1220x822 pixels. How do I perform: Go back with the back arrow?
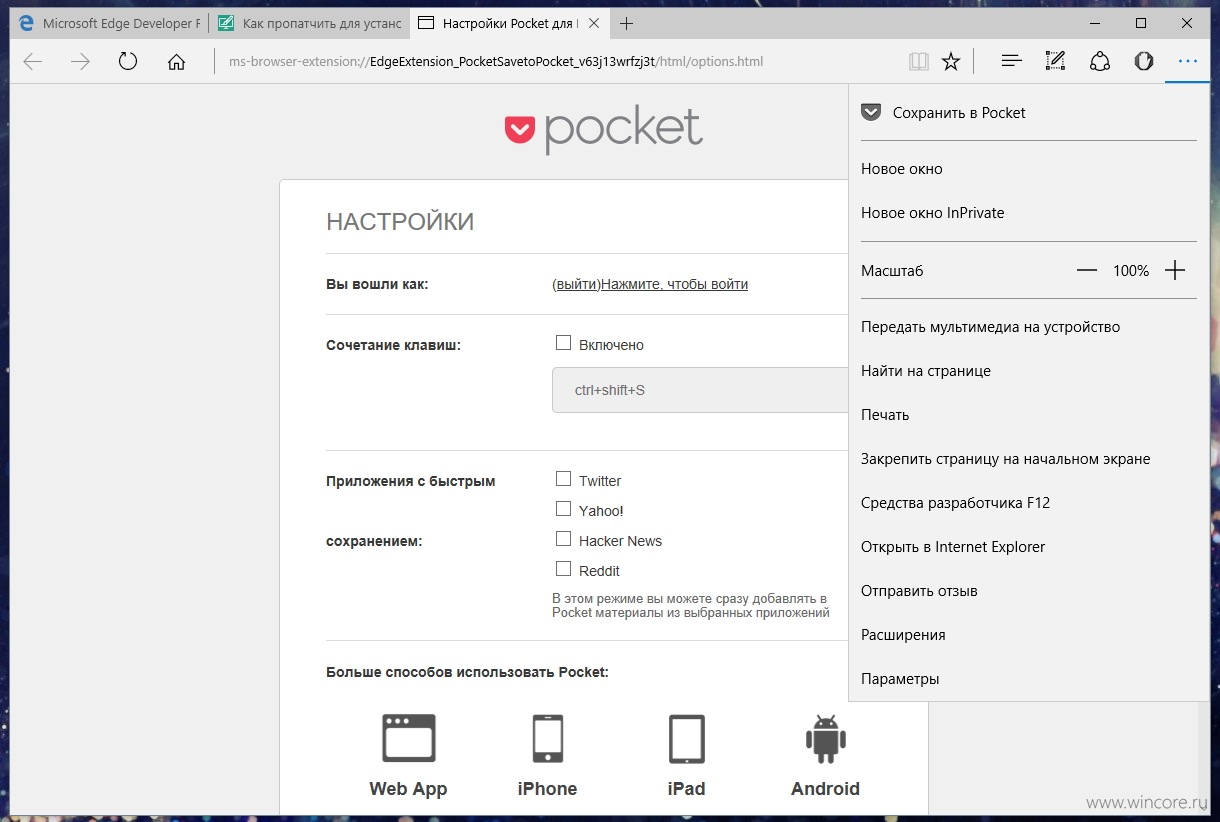(33, 62)
